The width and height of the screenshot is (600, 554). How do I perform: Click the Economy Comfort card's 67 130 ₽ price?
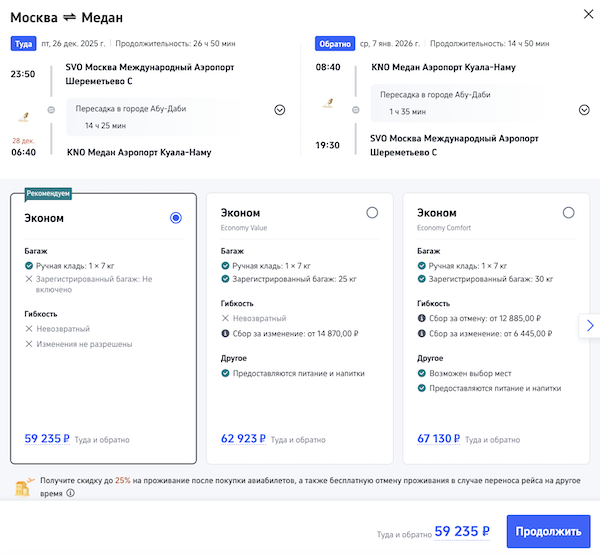pyautogui.click(x=439, y=438)
